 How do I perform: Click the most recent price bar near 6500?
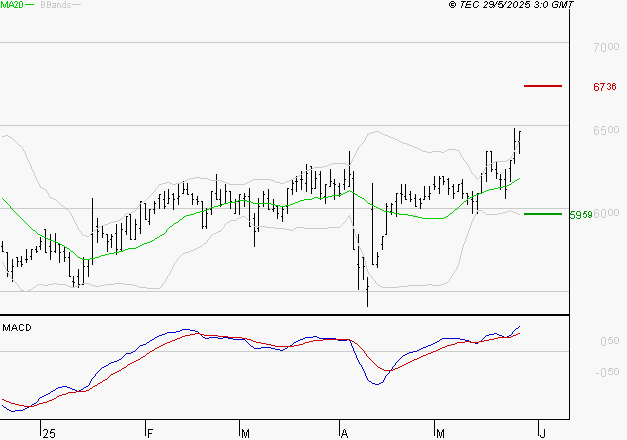(519, 142)
